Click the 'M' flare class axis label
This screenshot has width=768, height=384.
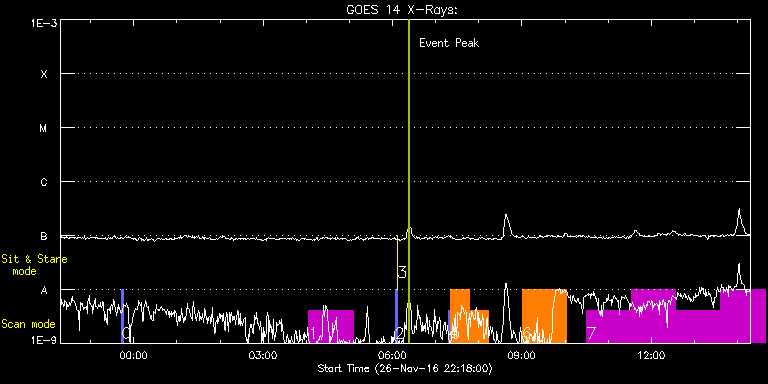(x=44, y=128)
